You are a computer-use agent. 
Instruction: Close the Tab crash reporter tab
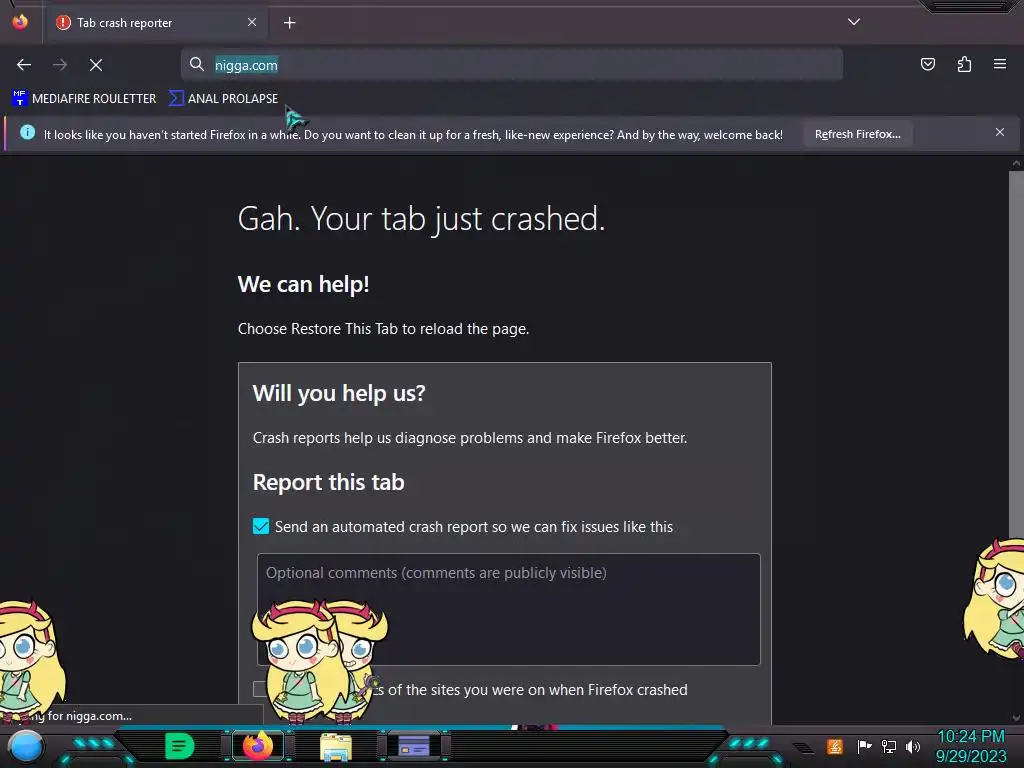pos(252,22)
